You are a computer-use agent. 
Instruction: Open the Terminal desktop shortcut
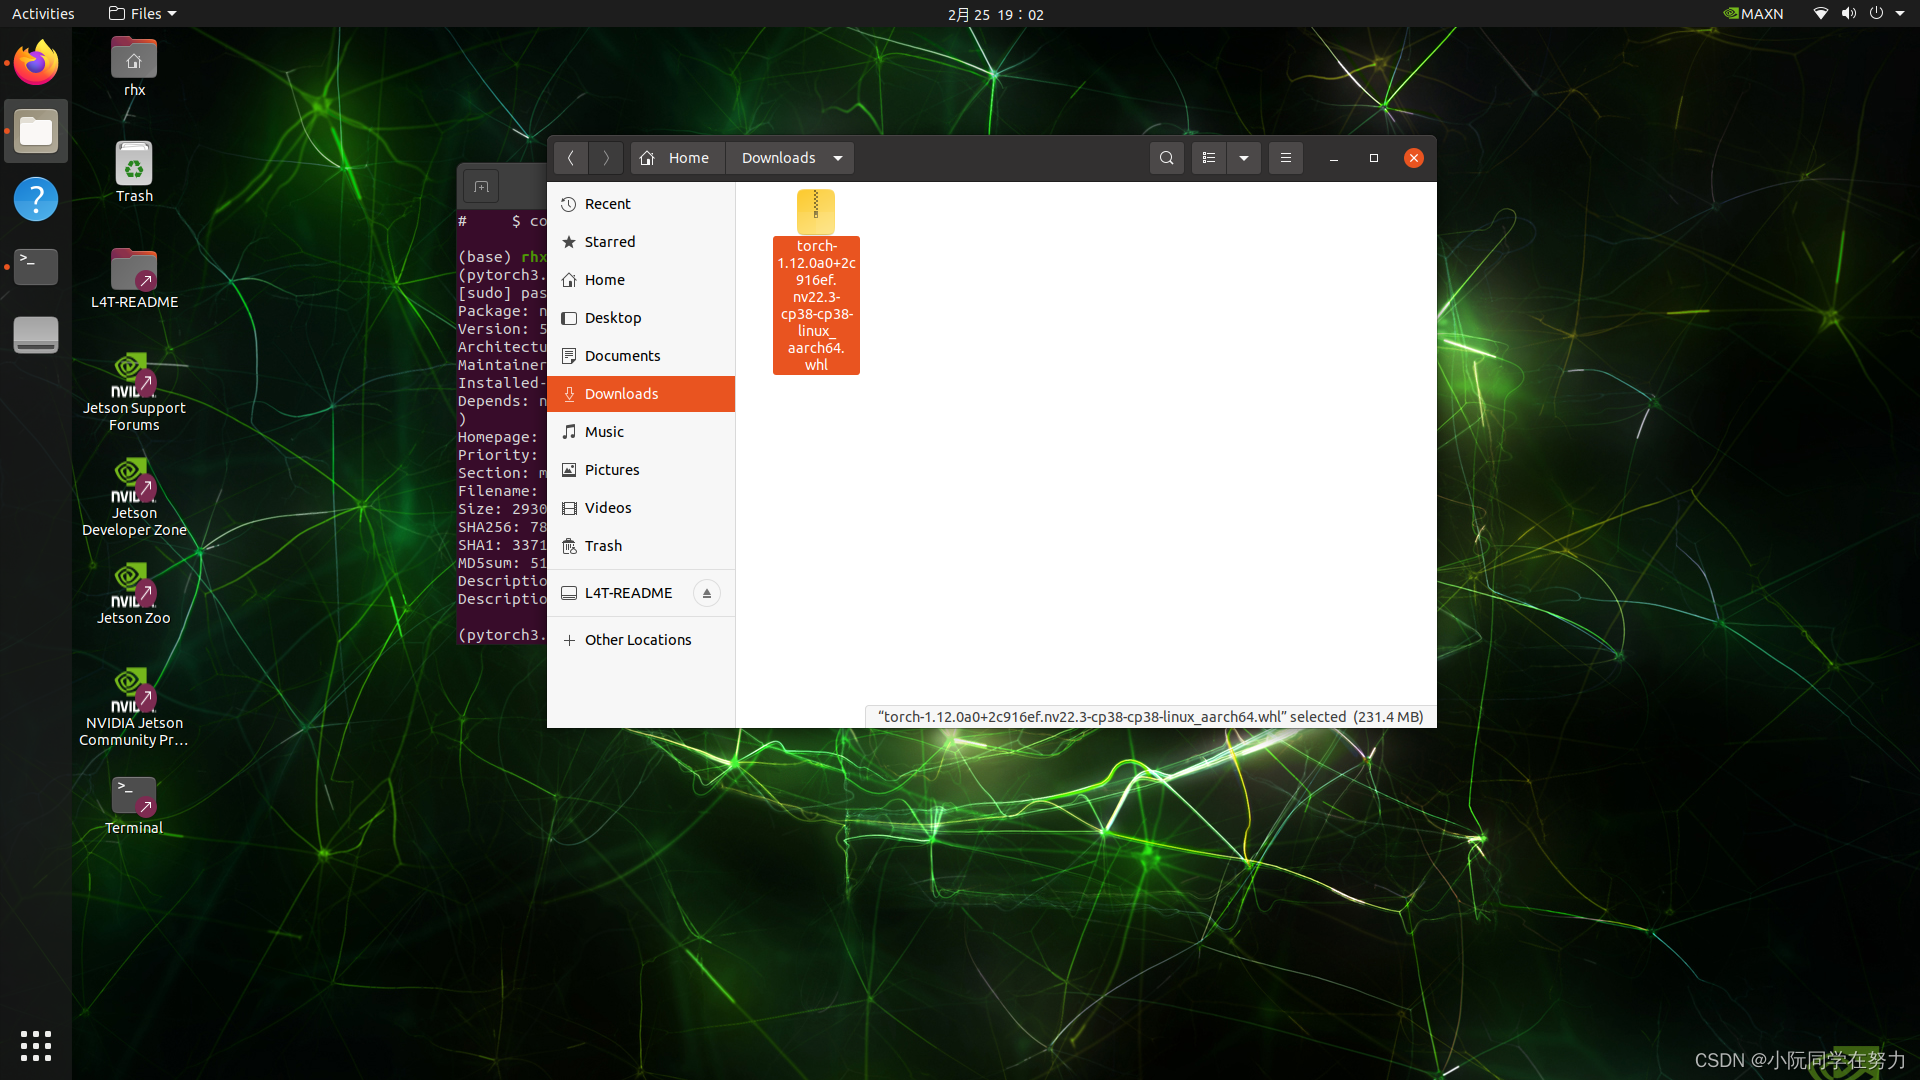click(x=134, y=805)
